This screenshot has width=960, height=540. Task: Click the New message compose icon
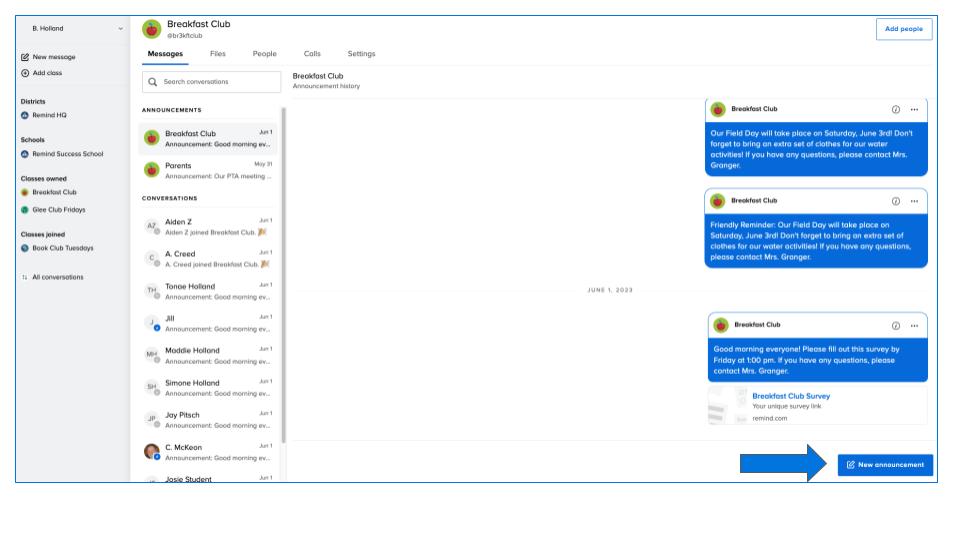tap(25, 57)
